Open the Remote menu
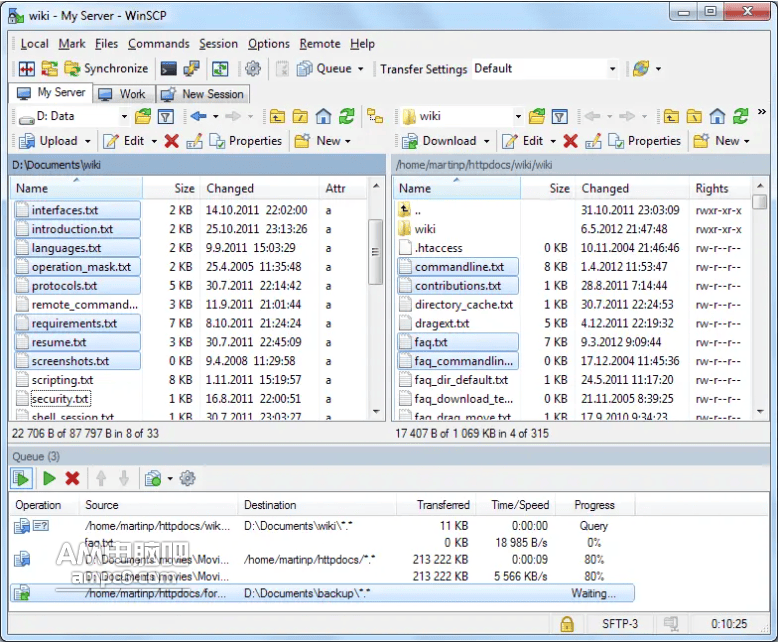This screenshot has width=778, height=642. point(320,44)
